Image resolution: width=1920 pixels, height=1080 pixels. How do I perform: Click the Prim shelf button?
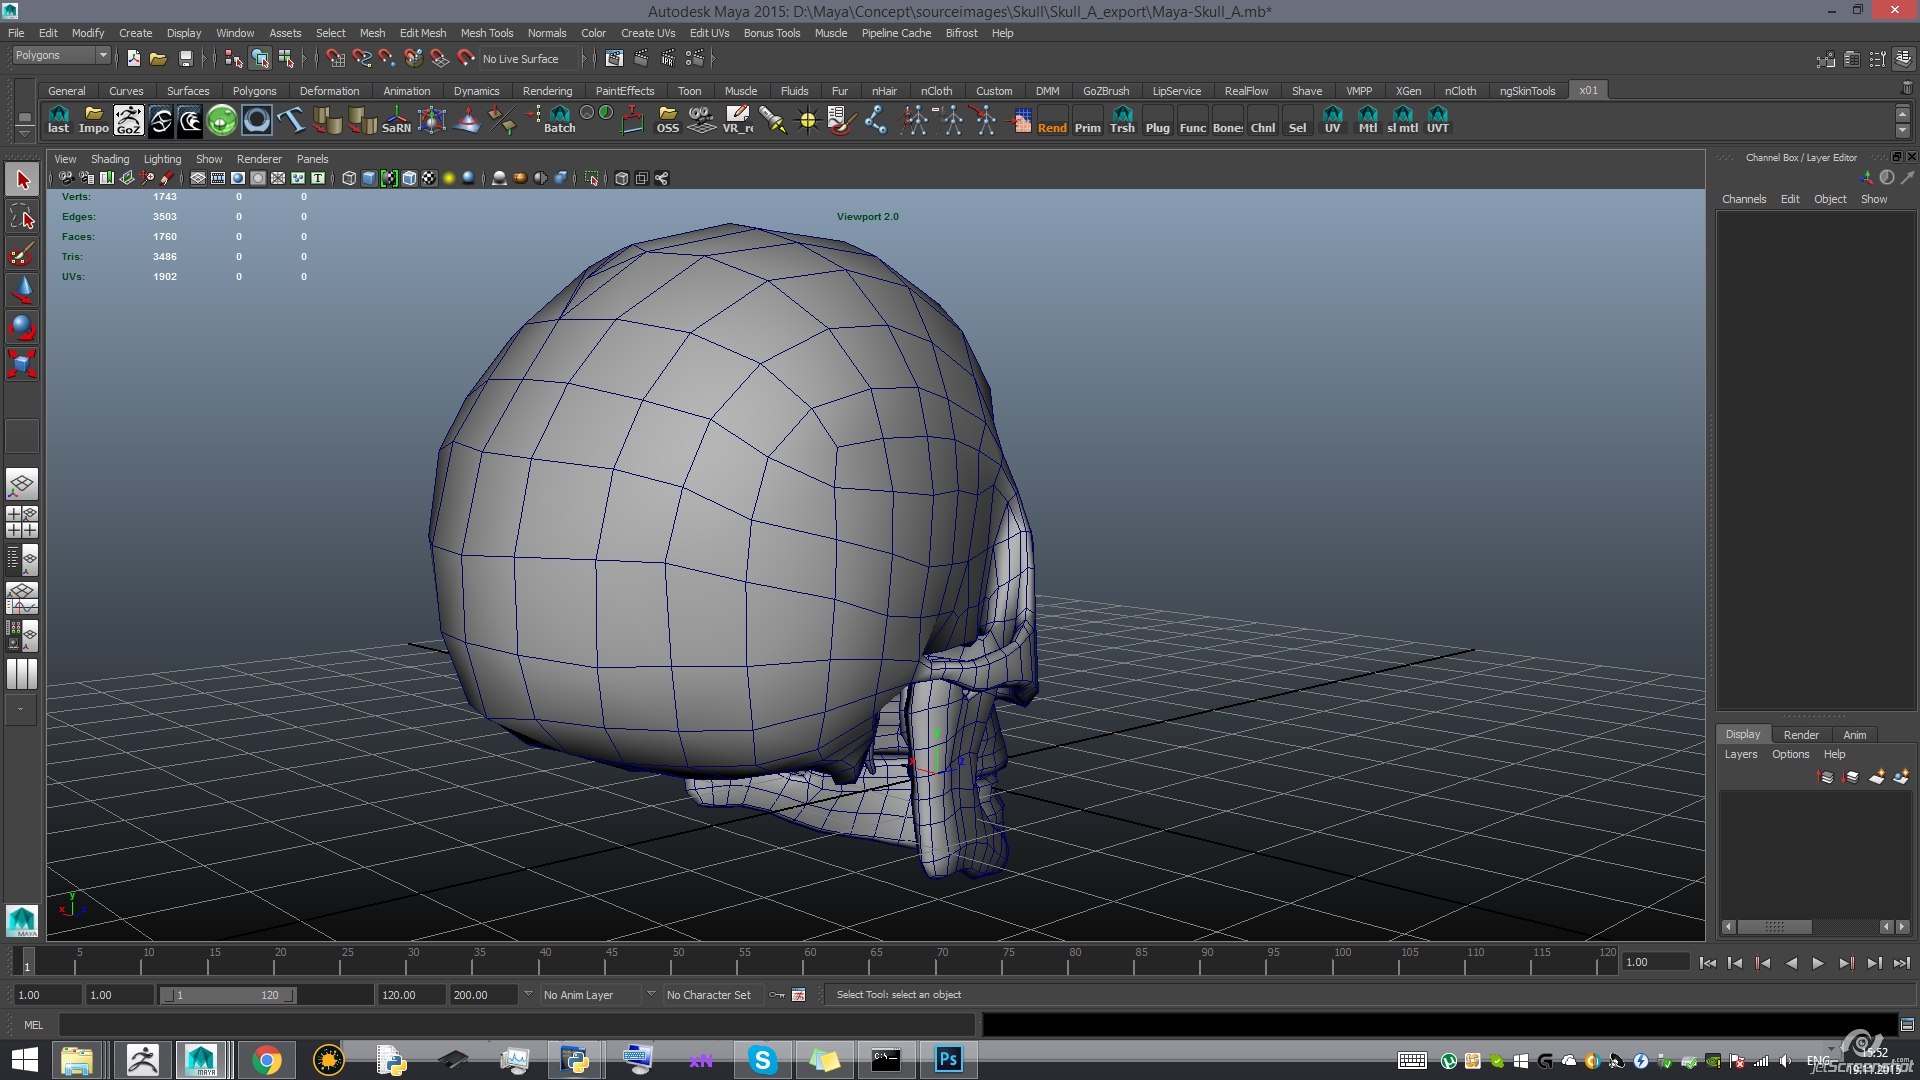(x=1087, y=120)
